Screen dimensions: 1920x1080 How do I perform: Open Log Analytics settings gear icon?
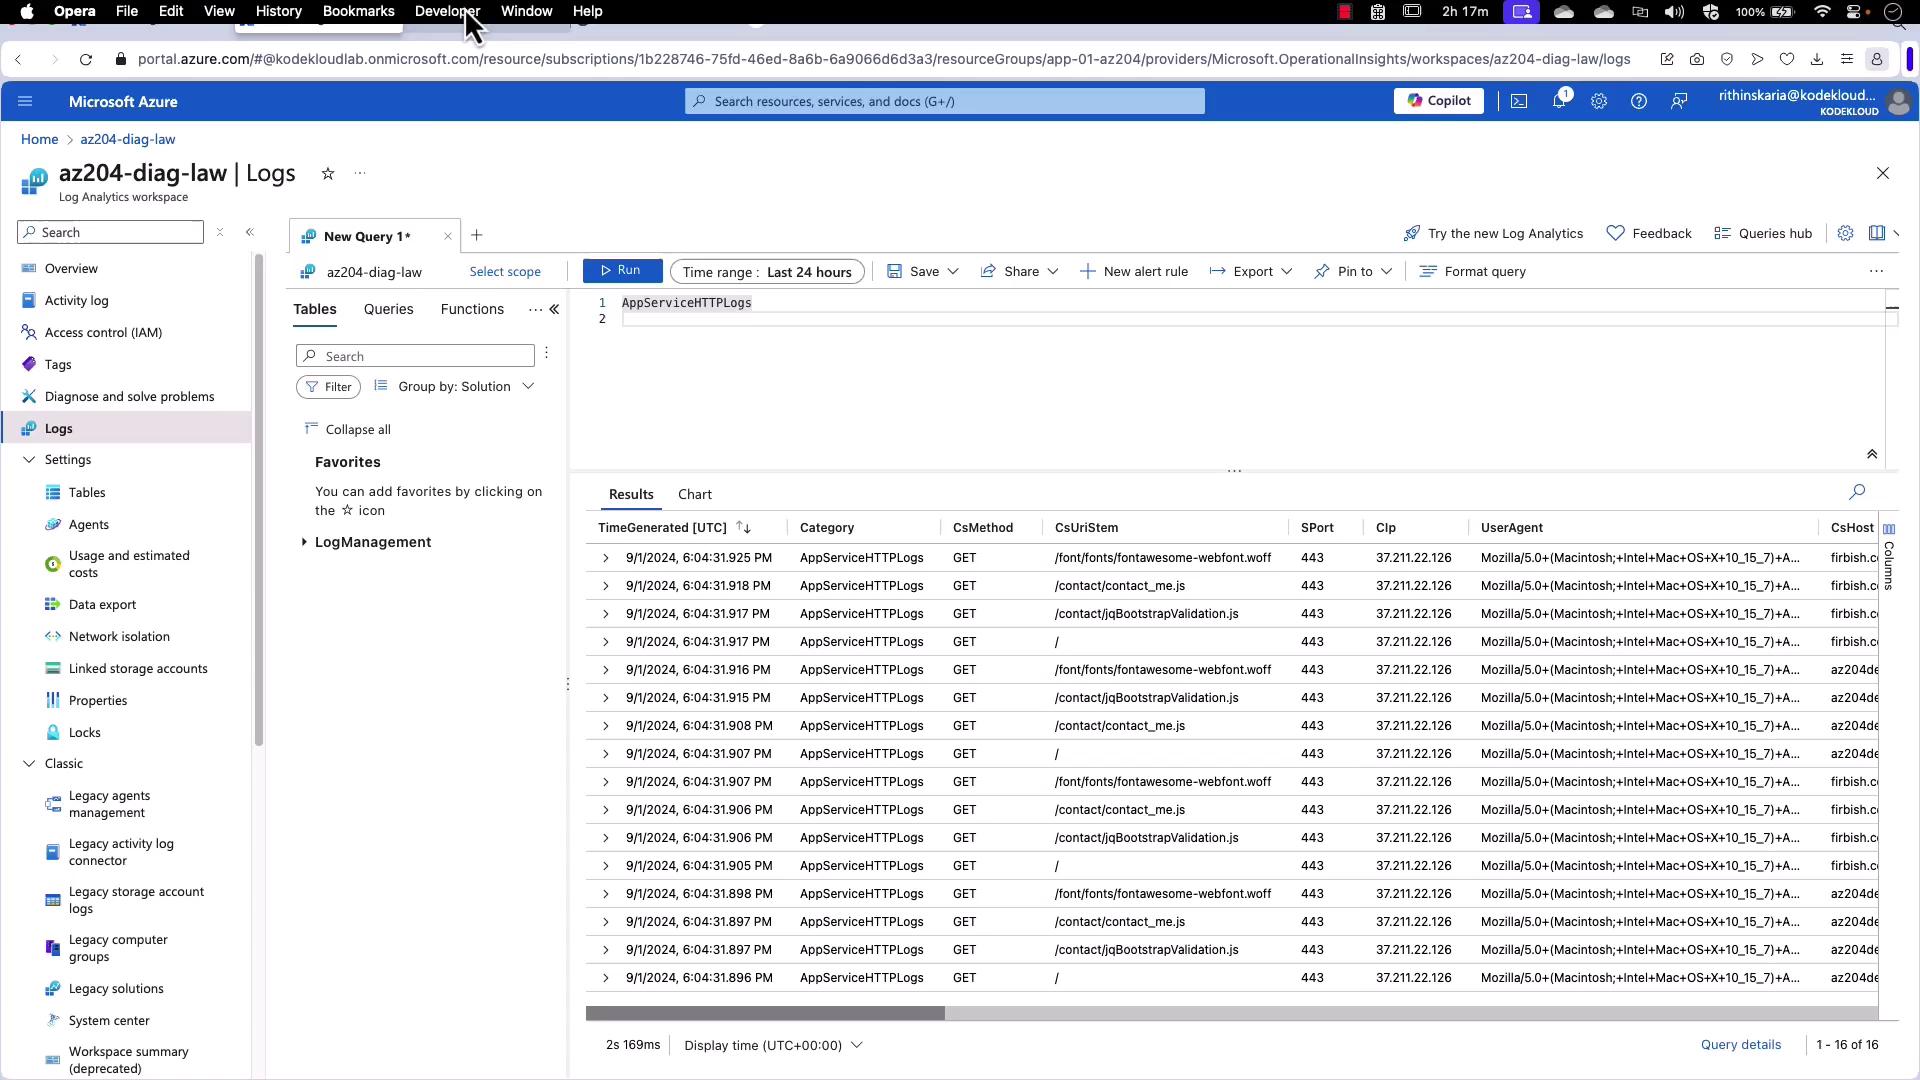(1845, 233)
